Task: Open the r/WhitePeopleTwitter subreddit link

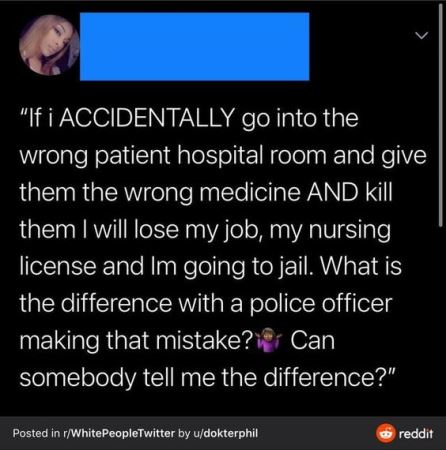Action: point(119,433)
